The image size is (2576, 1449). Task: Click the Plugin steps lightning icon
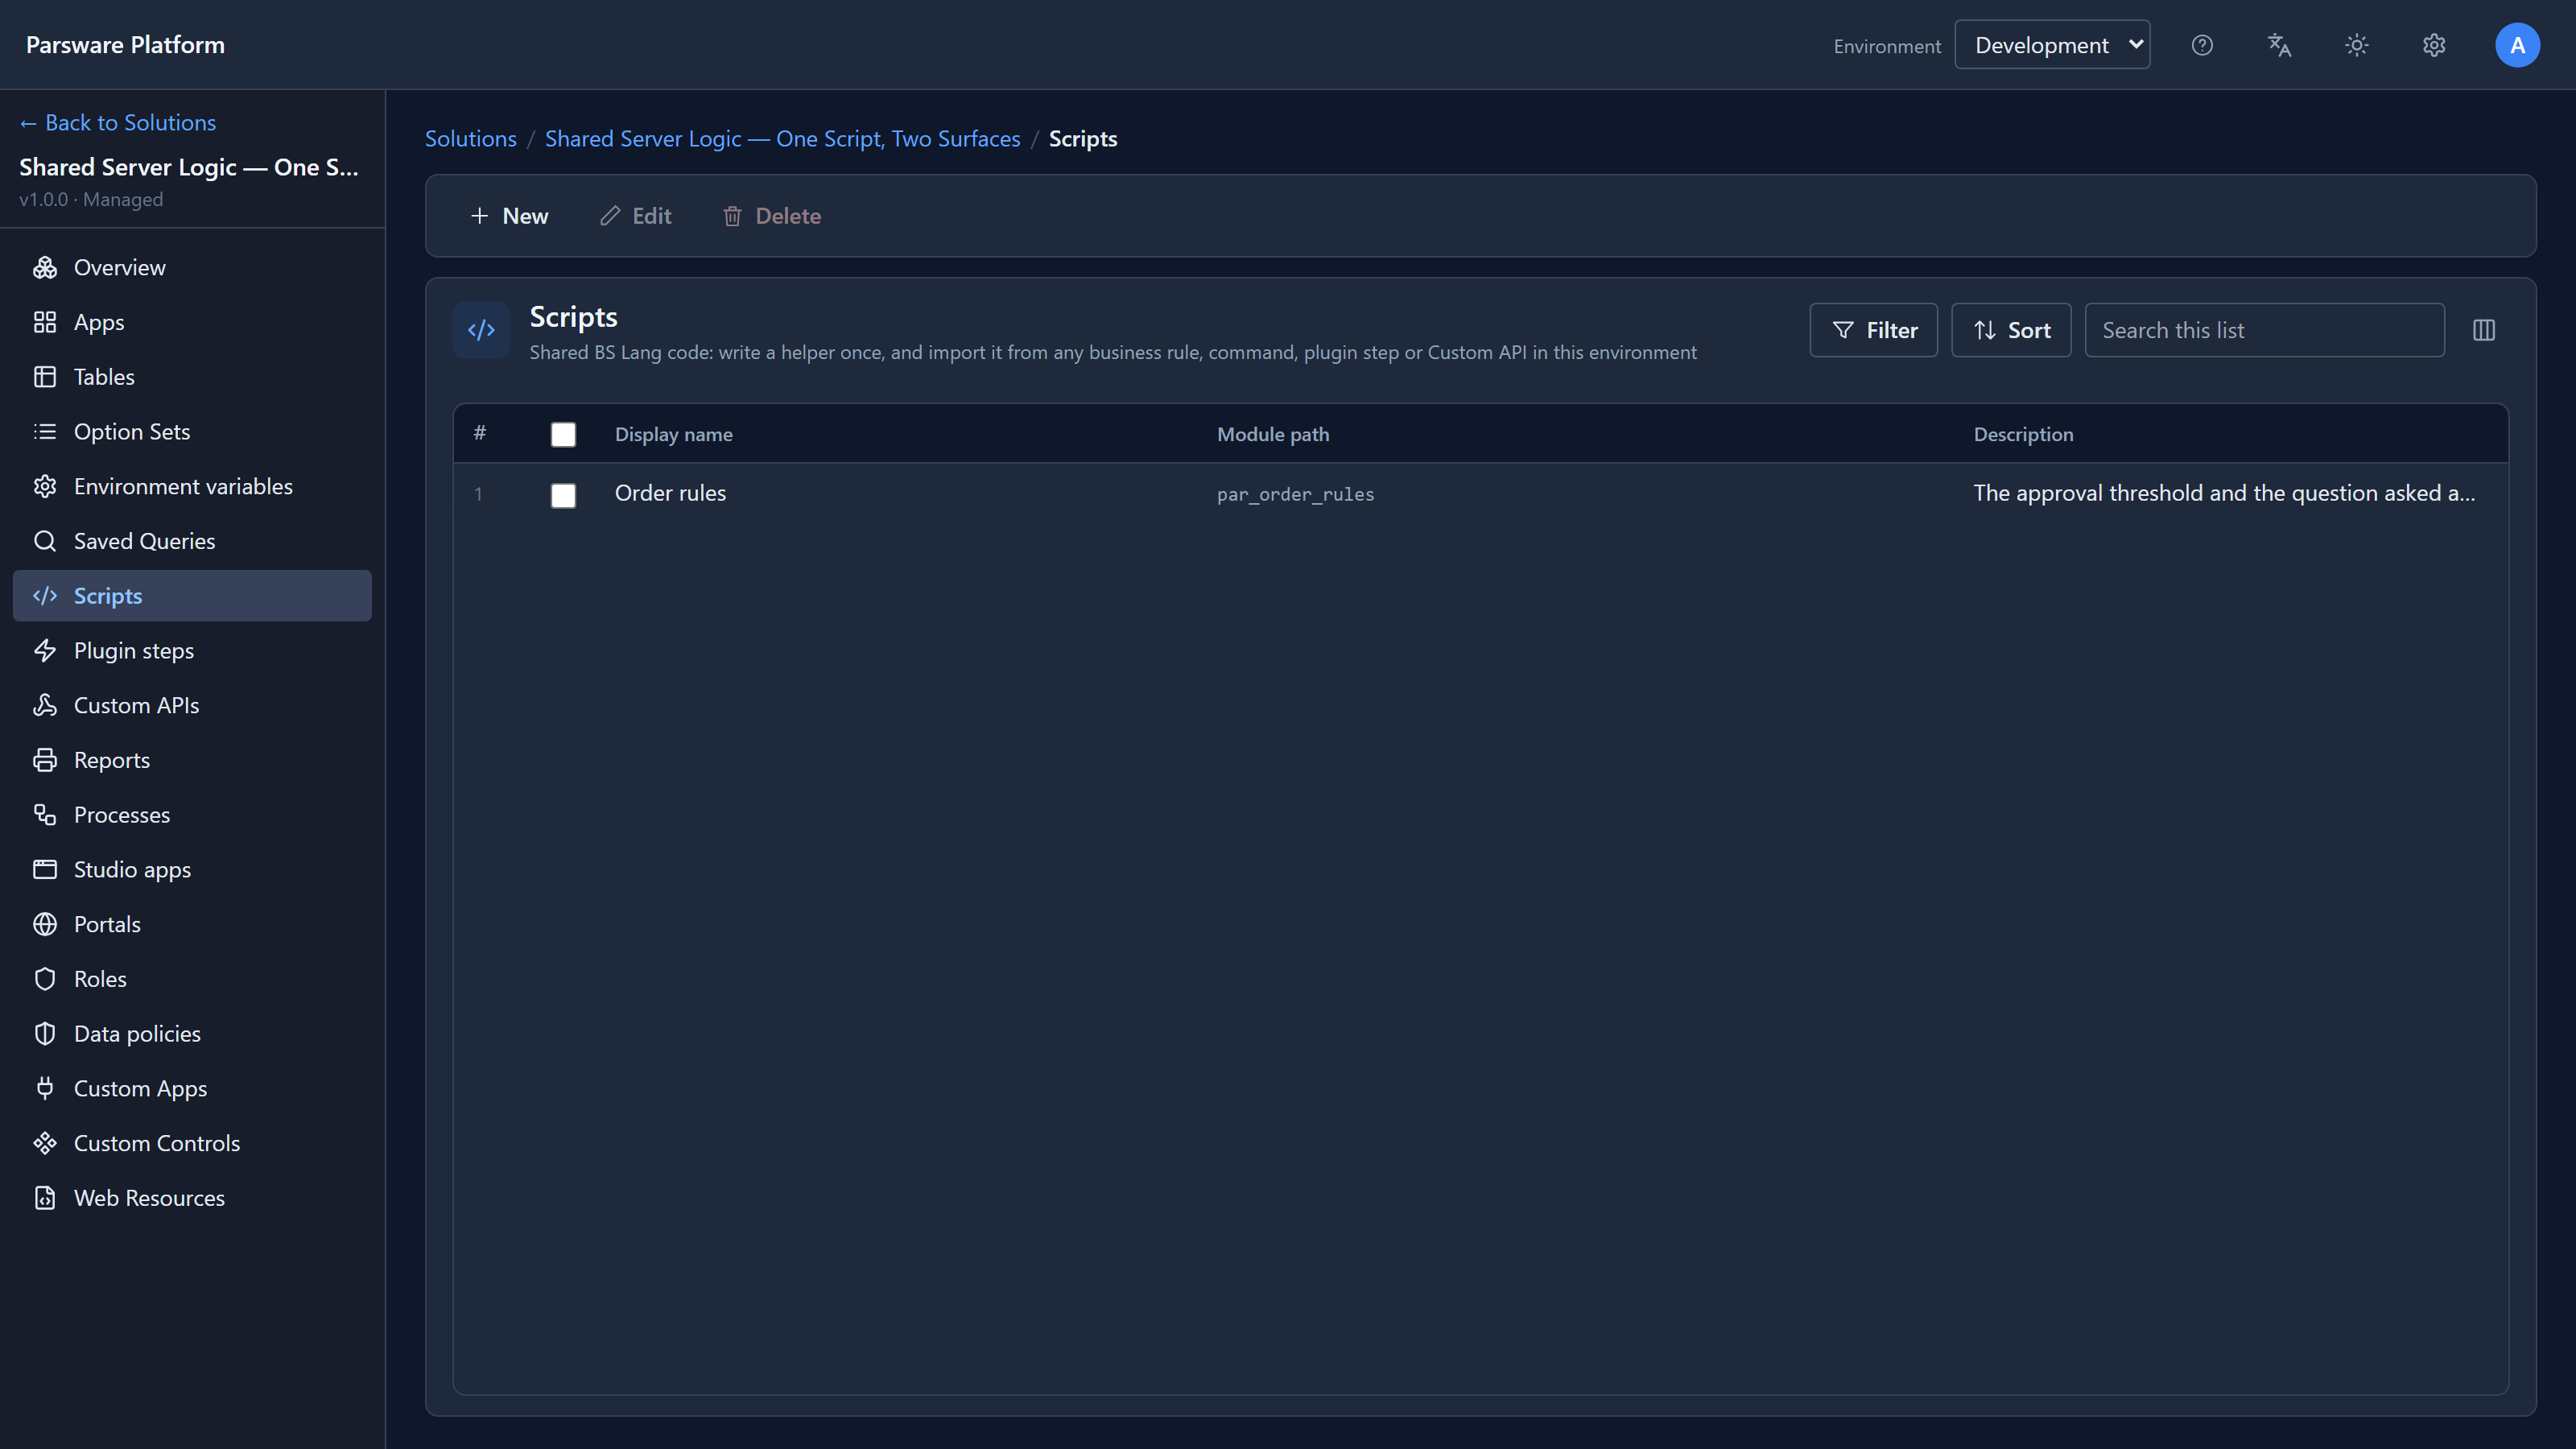[45, 651]
